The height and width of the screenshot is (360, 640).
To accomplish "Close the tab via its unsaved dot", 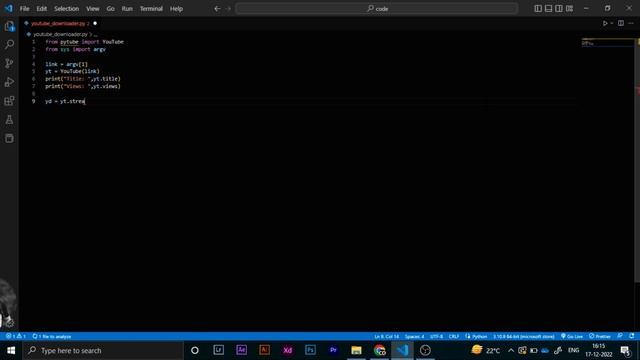I will pyautogui.click(x=95, y=23).
